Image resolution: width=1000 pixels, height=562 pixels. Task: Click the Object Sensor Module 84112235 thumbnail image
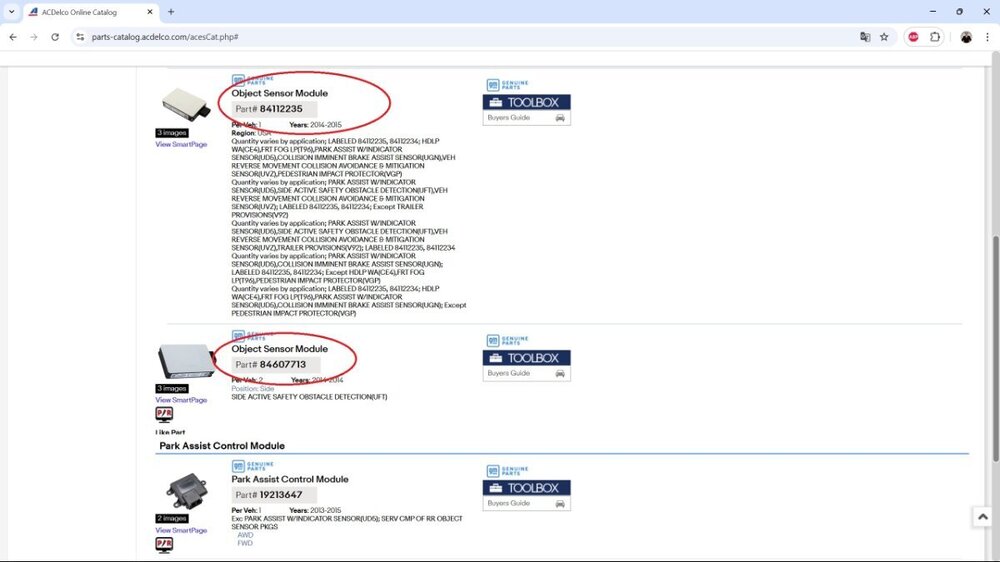coord(180,105)
